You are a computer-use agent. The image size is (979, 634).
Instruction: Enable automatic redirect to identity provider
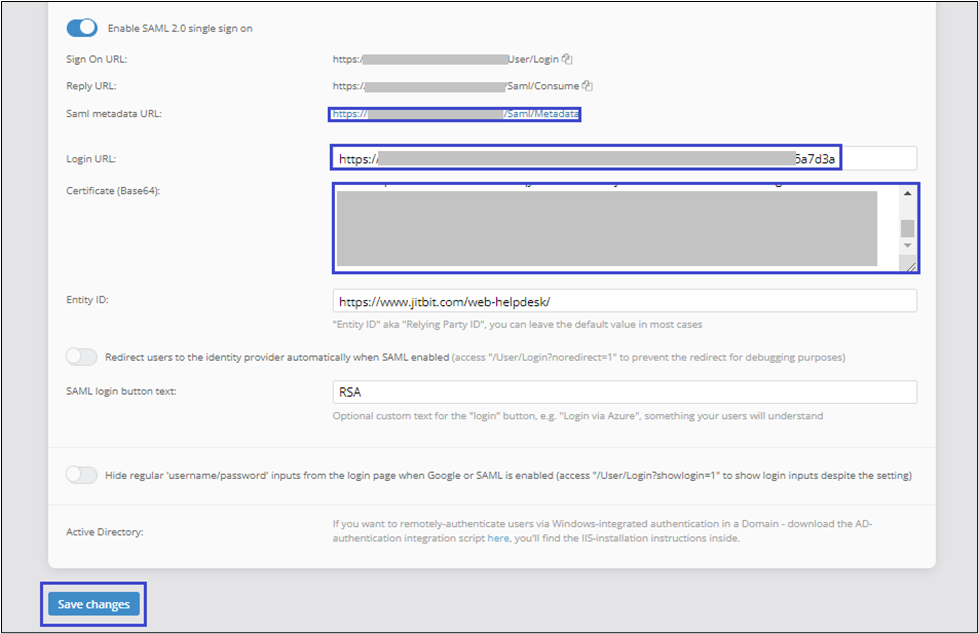click(82, 357)
